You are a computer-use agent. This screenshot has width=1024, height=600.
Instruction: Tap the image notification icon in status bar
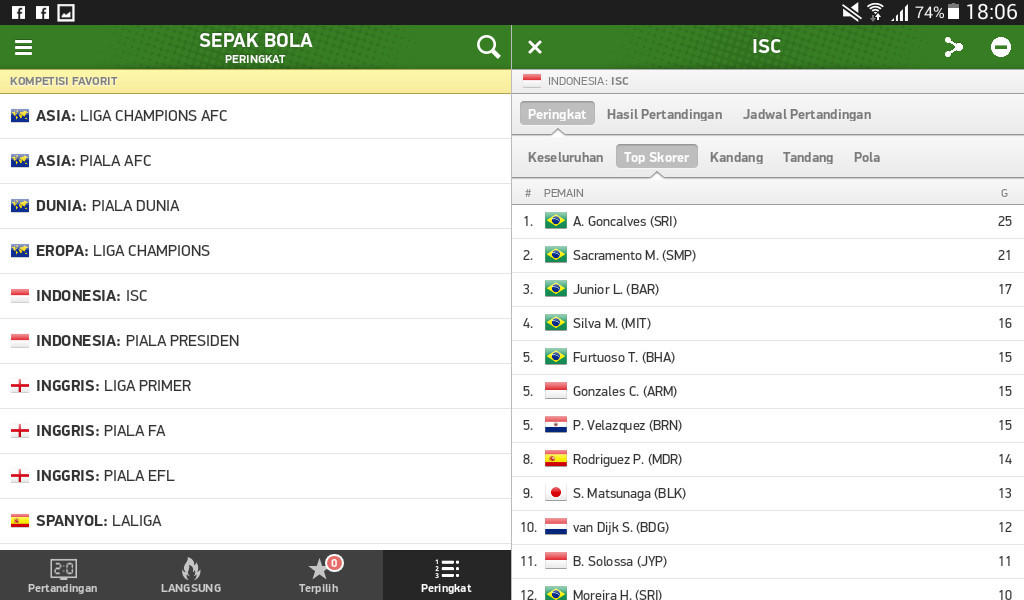pos(66,12)
